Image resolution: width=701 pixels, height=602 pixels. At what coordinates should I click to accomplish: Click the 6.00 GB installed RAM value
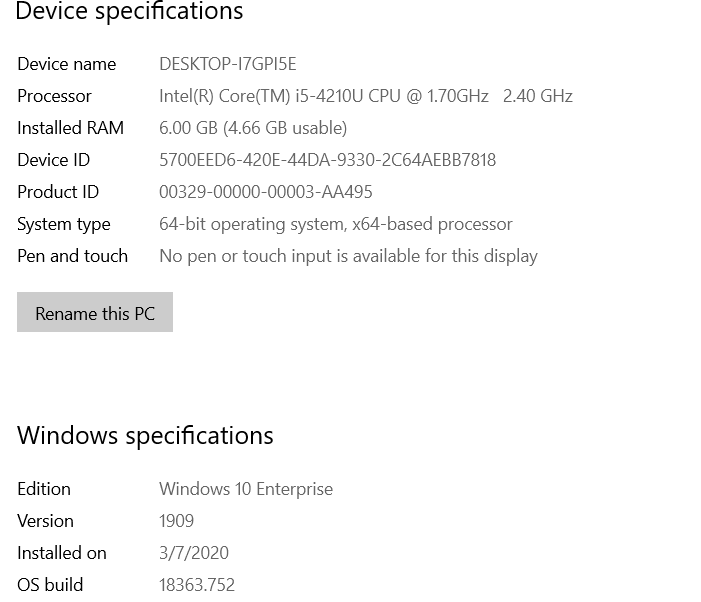253,128
